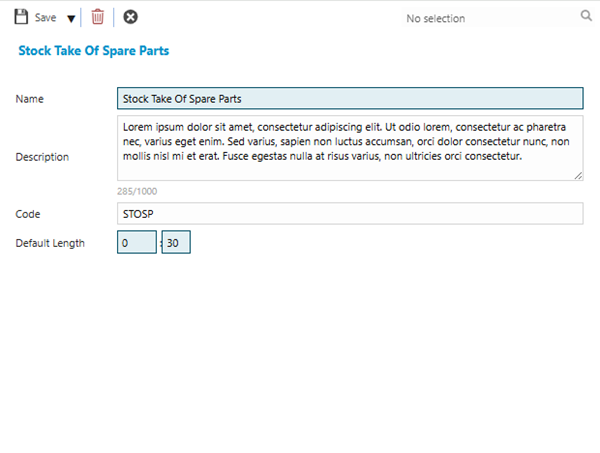Click the Save text button

click(x=45, y=18)
